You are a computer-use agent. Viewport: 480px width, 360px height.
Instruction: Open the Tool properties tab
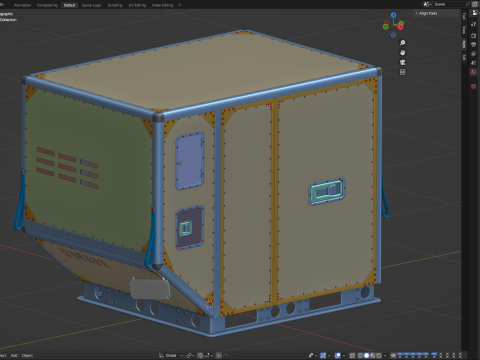click(474, 24)
